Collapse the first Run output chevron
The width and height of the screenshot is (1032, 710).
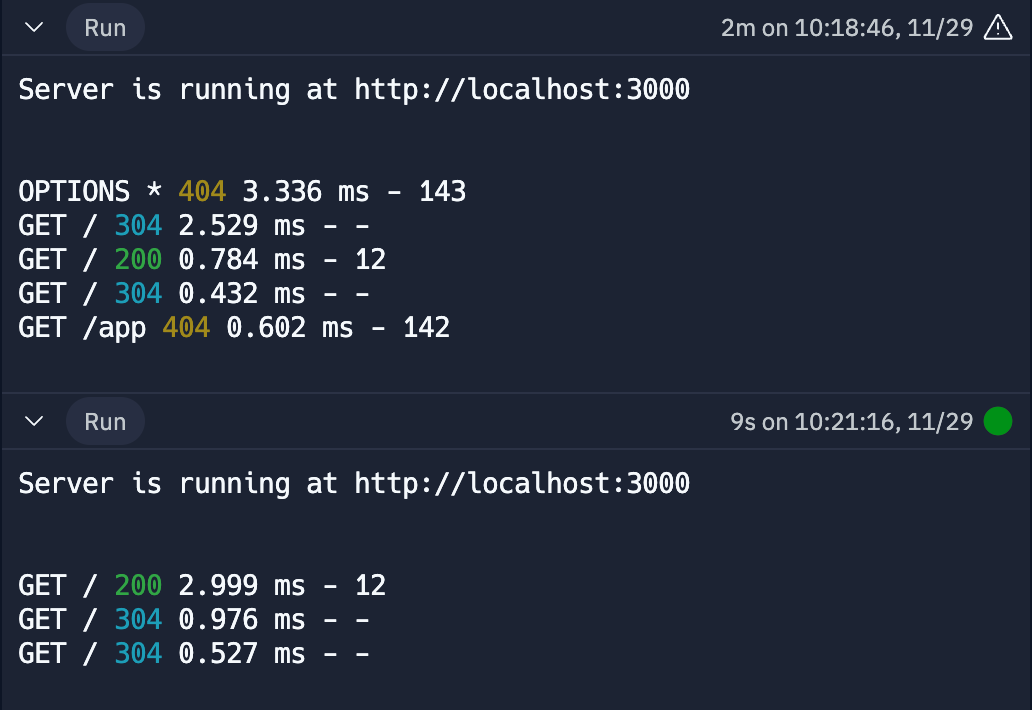[34, 28]
